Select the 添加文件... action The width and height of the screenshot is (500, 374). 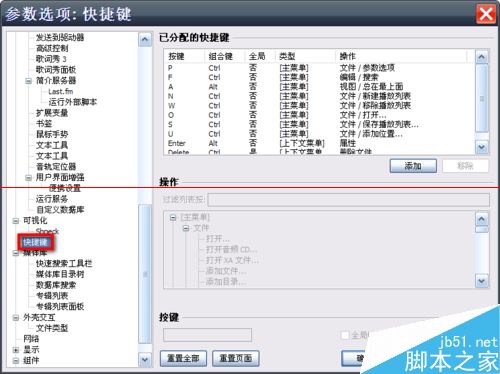[226, 271]
